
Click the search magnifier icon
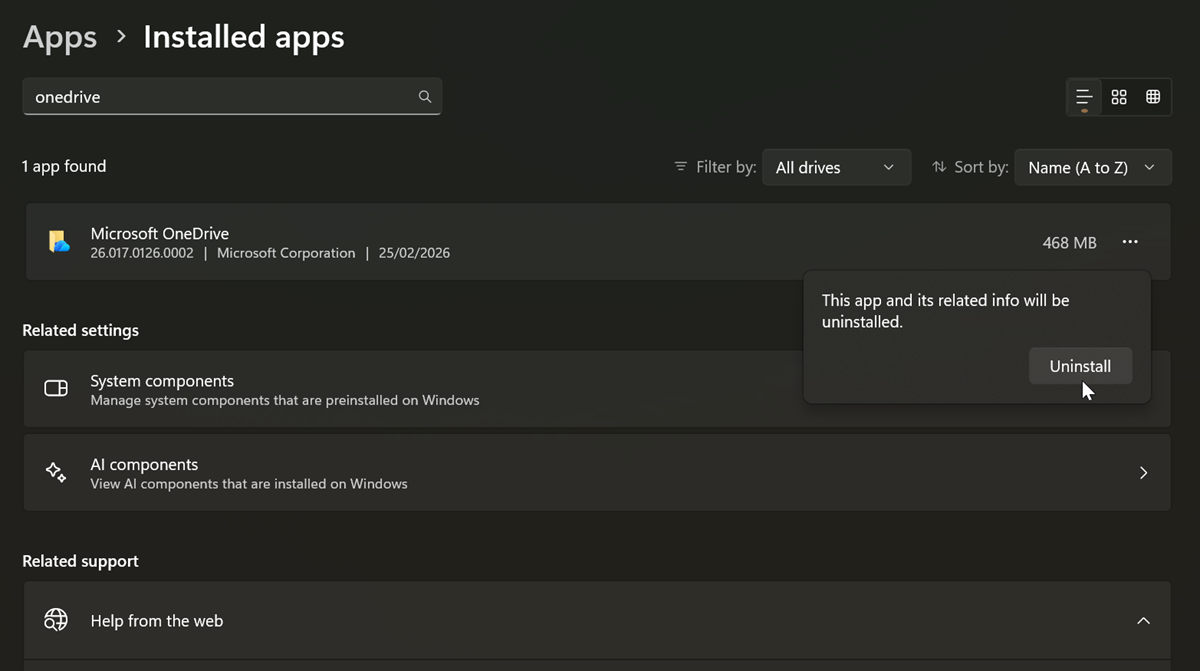[x=425, y=97]
